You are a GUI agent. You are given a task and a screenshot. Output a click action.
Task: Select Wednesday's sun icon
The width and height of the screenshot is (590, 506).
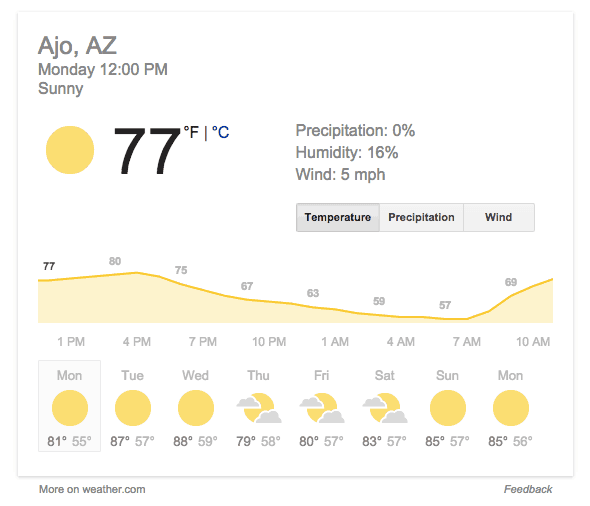point(196,408)
